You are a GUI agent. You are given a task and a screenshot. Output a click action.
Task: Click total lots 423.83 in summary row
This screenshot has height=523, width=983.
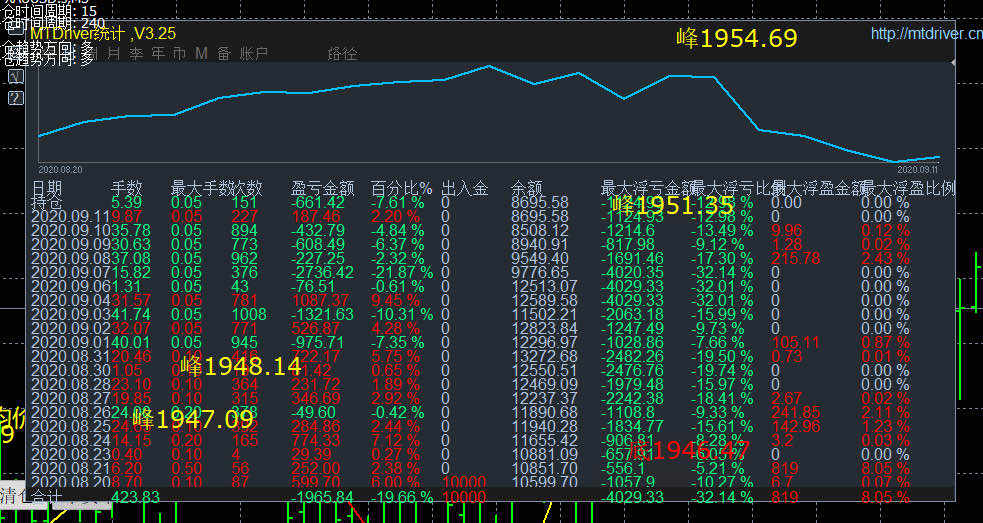tap(135, 497)
